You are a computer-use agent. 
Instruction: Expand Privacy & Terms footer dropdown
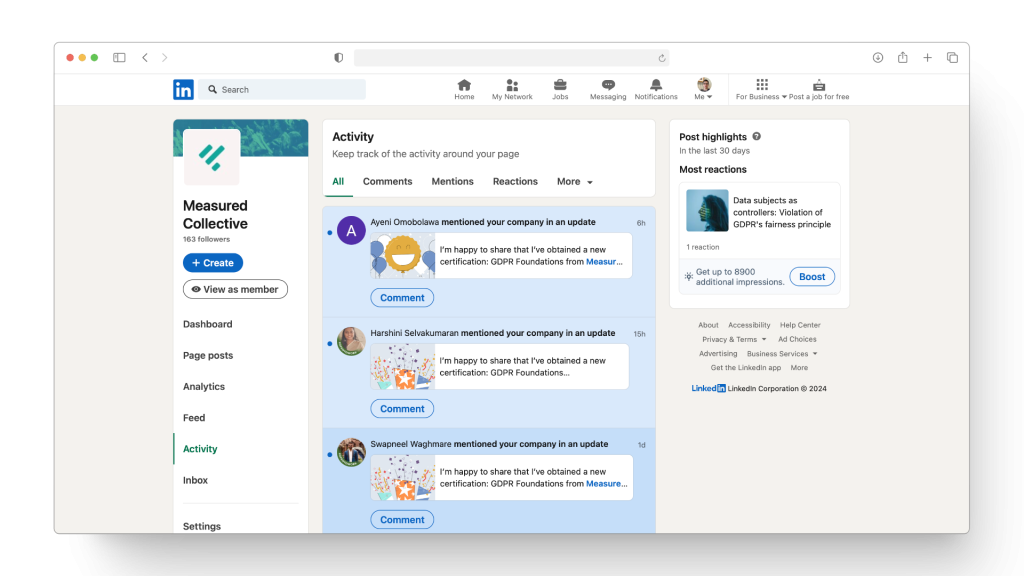pyautogui.click(x=734, y=339)
